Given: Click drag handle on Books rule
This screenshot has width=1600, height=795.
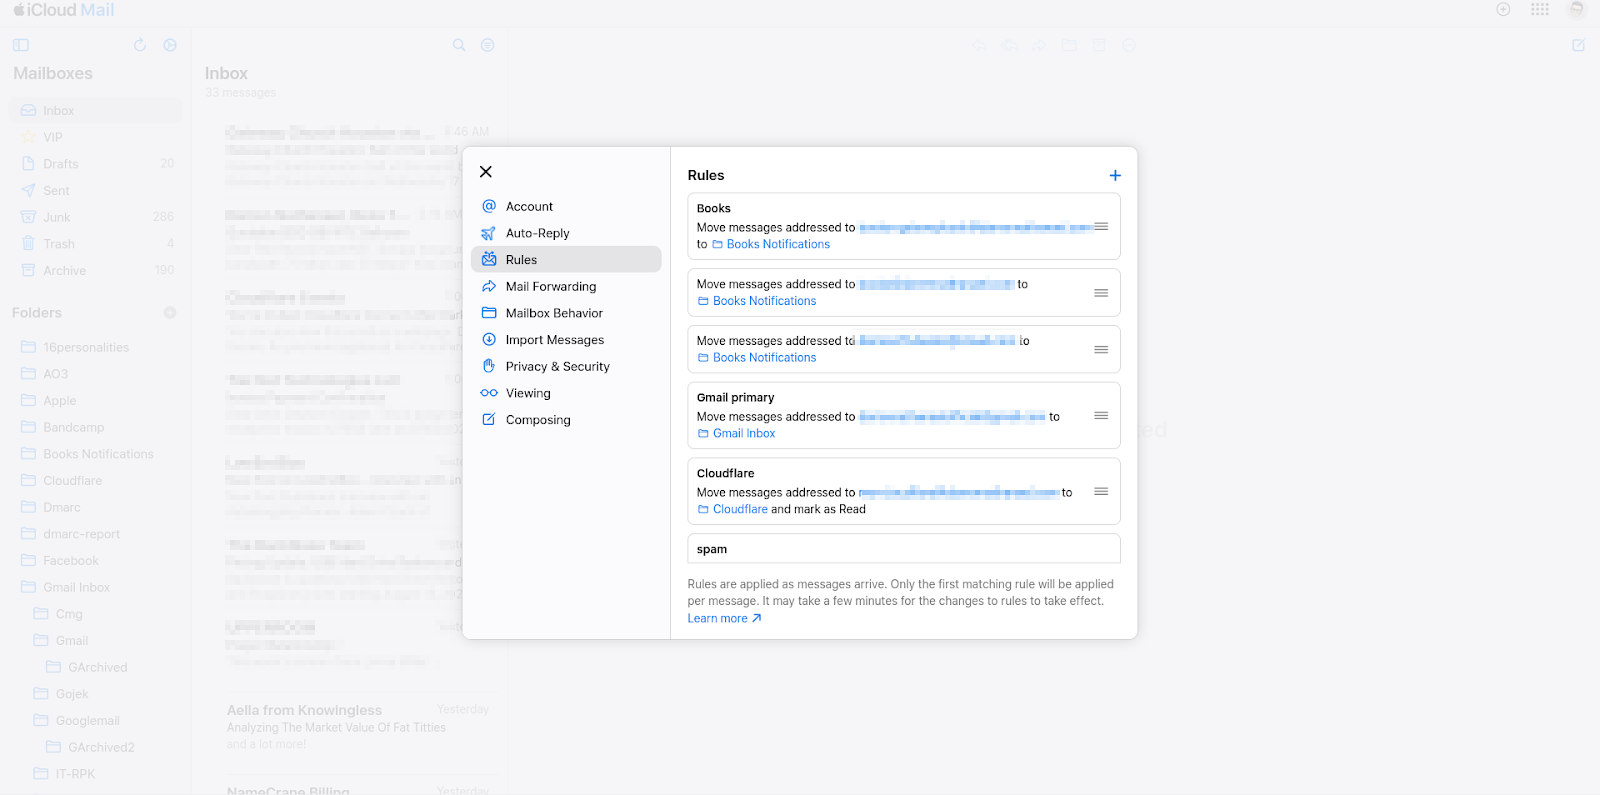Looking at the screenshot, I should (x=1101, y=227).
